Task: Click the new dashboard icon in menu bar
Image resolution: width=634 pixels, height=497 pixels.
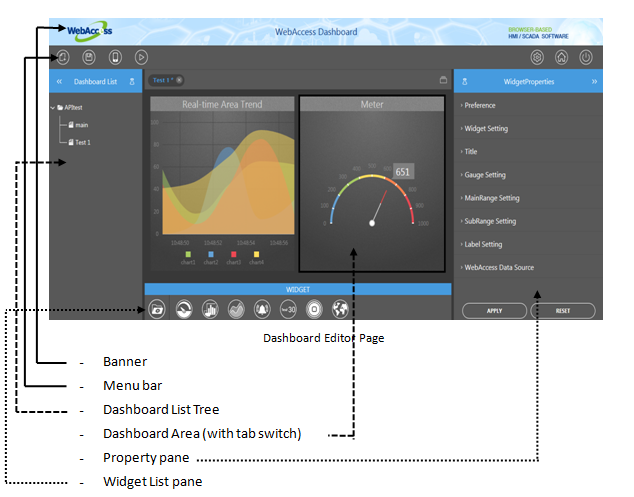Action: pyautogui.click(x=63, y=57)
